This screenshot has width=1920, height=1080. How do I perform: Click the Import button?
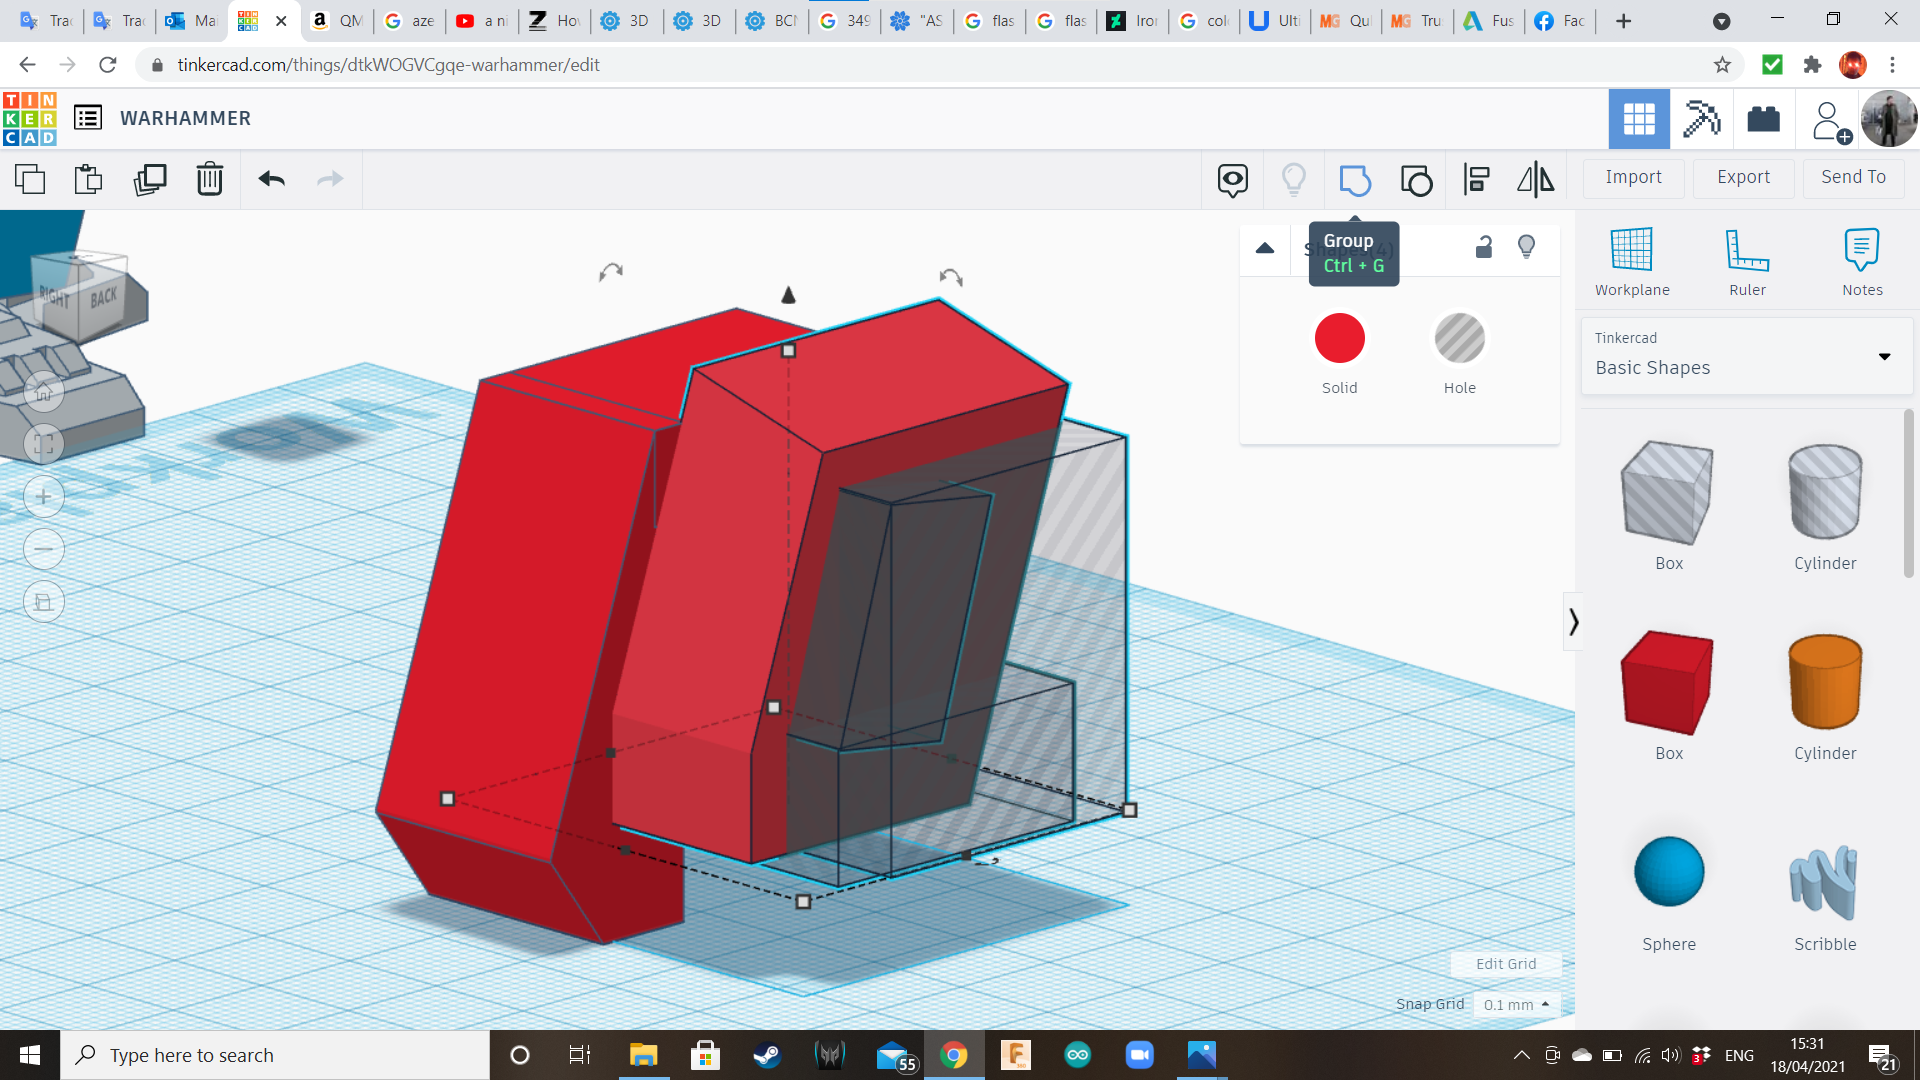coord(1633,177)
